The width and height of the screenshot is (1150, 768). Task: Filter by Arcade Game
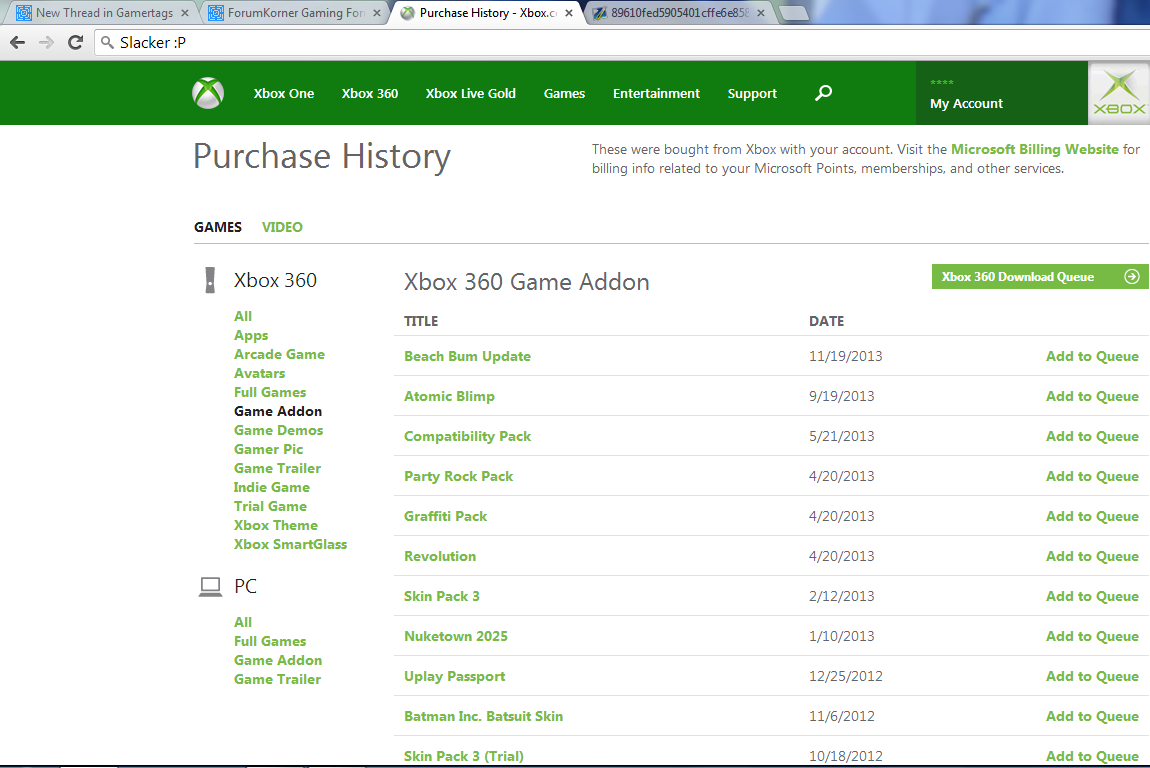279,354
